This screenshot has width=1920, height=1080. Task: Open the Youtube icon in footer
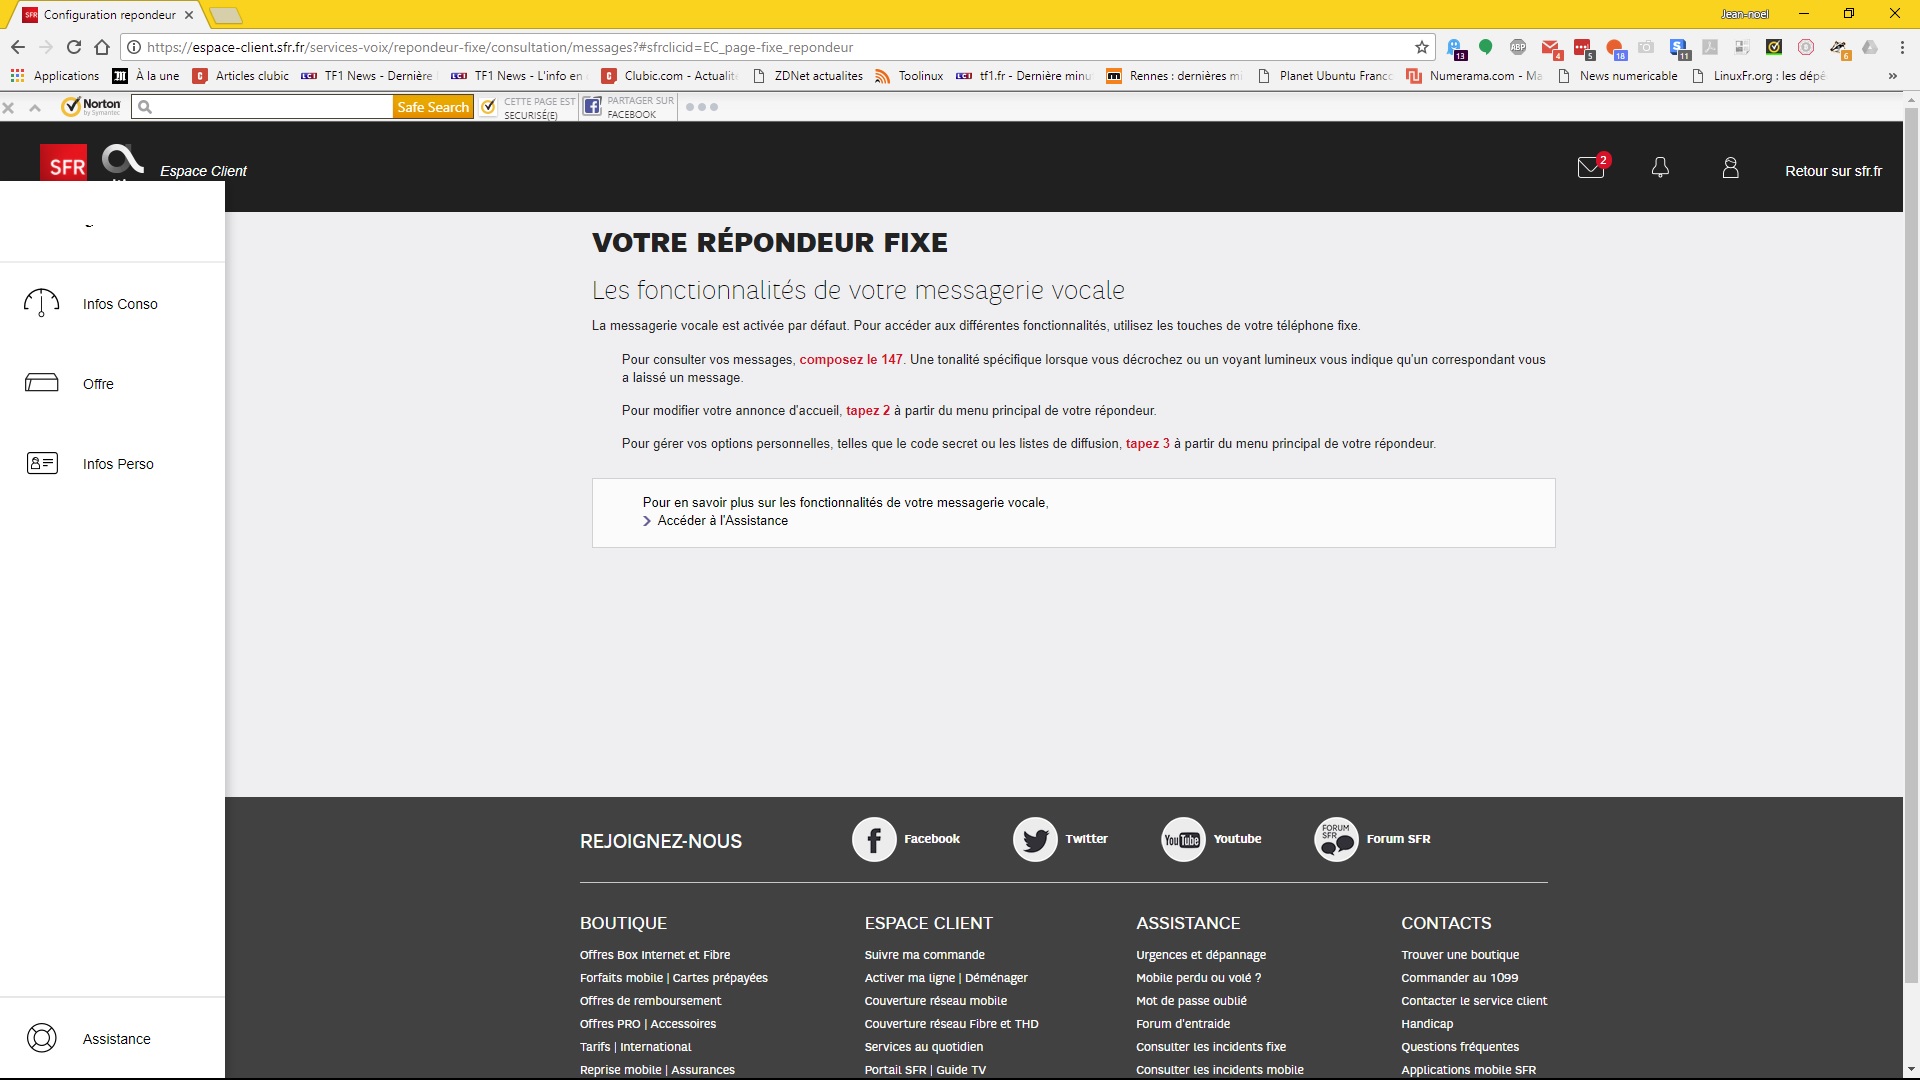(1183, 839)
